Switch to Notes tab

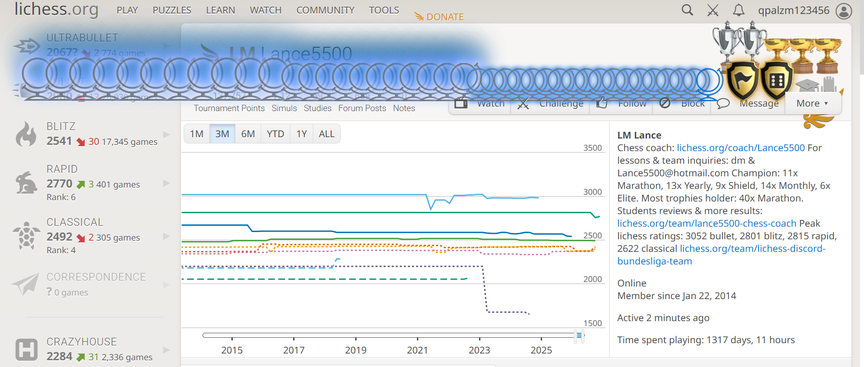(x=404, y=108)
